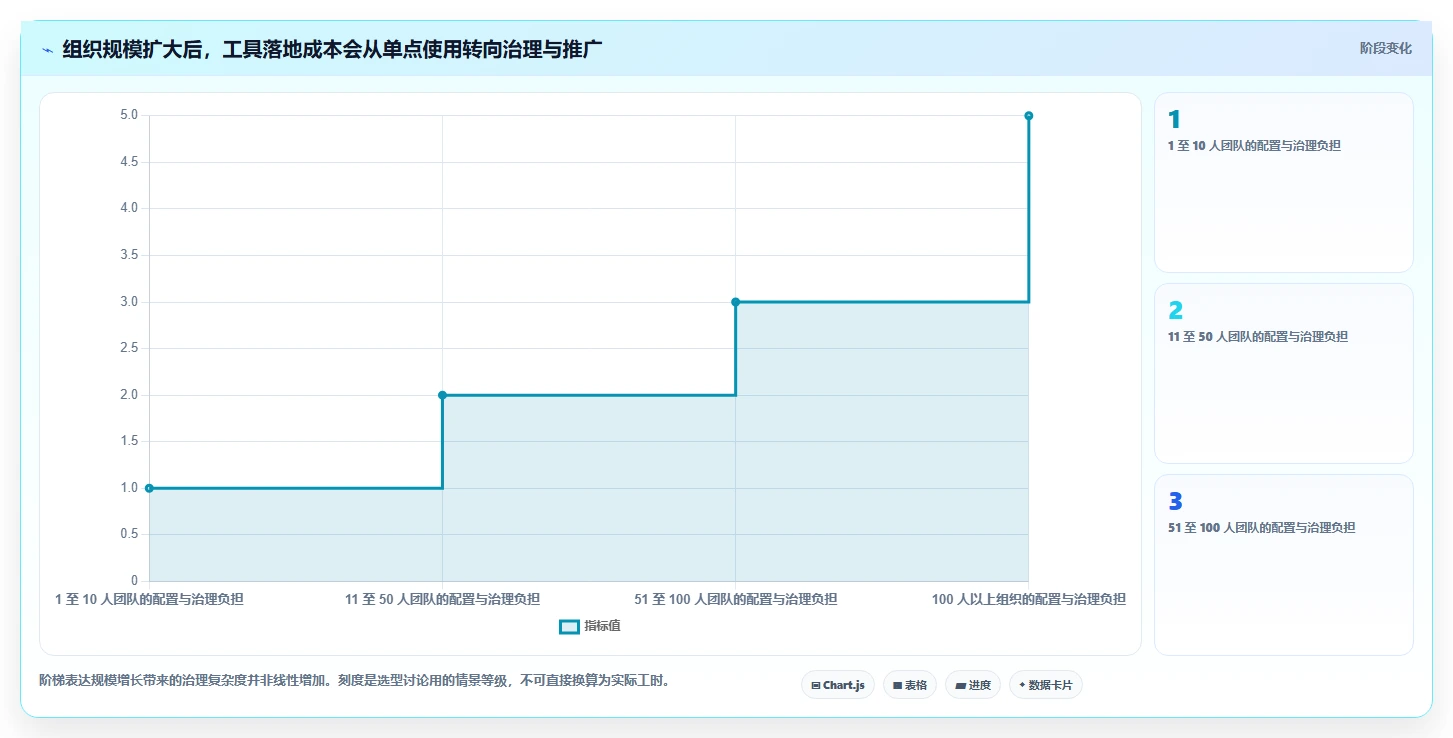The height and width of the screenshot is (738, 1453).
Task: Click x-axis label 51 至 100 人团队的配置与治理负担
Action: tap(735, 599)
